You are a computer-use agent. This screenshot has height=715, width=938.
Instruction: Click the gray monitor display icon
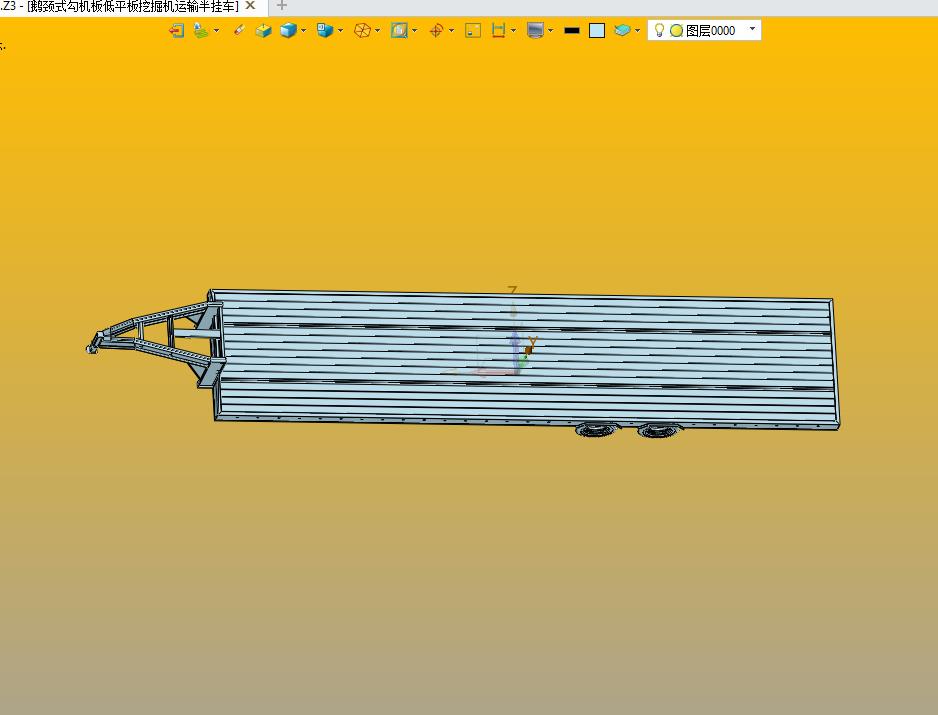[x=535, y=30]
